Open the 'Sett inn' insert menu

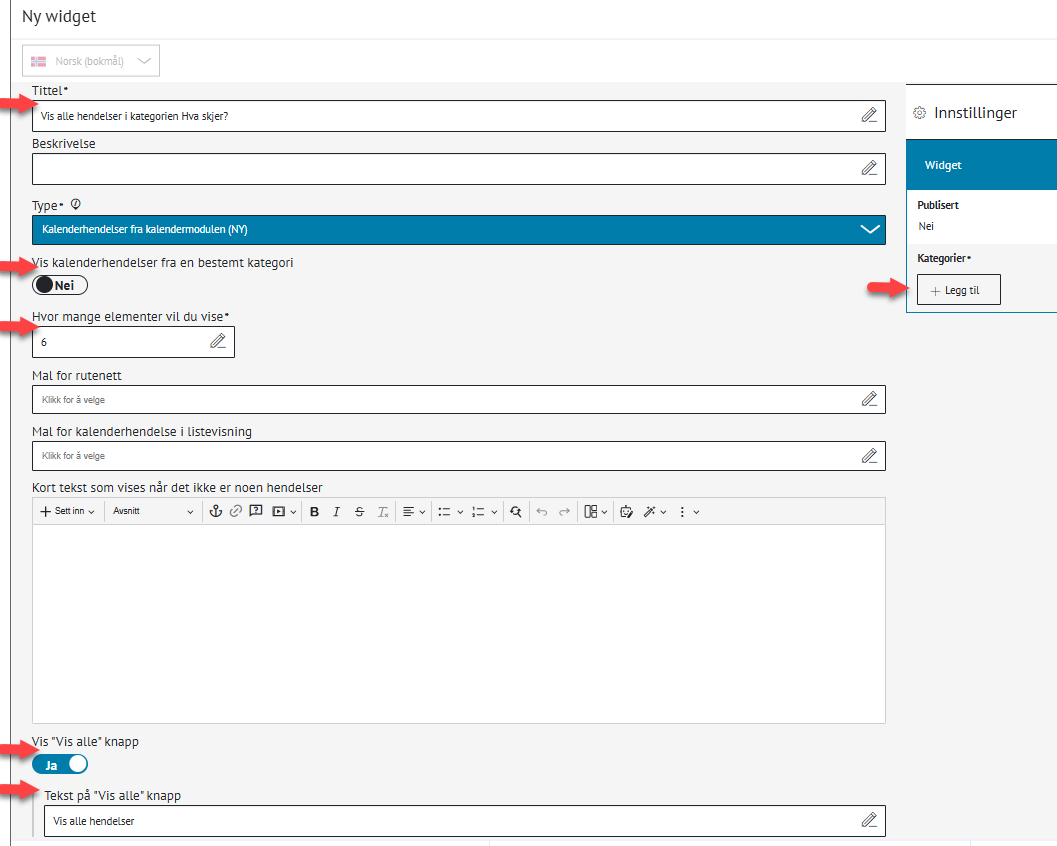click(67, 511)
